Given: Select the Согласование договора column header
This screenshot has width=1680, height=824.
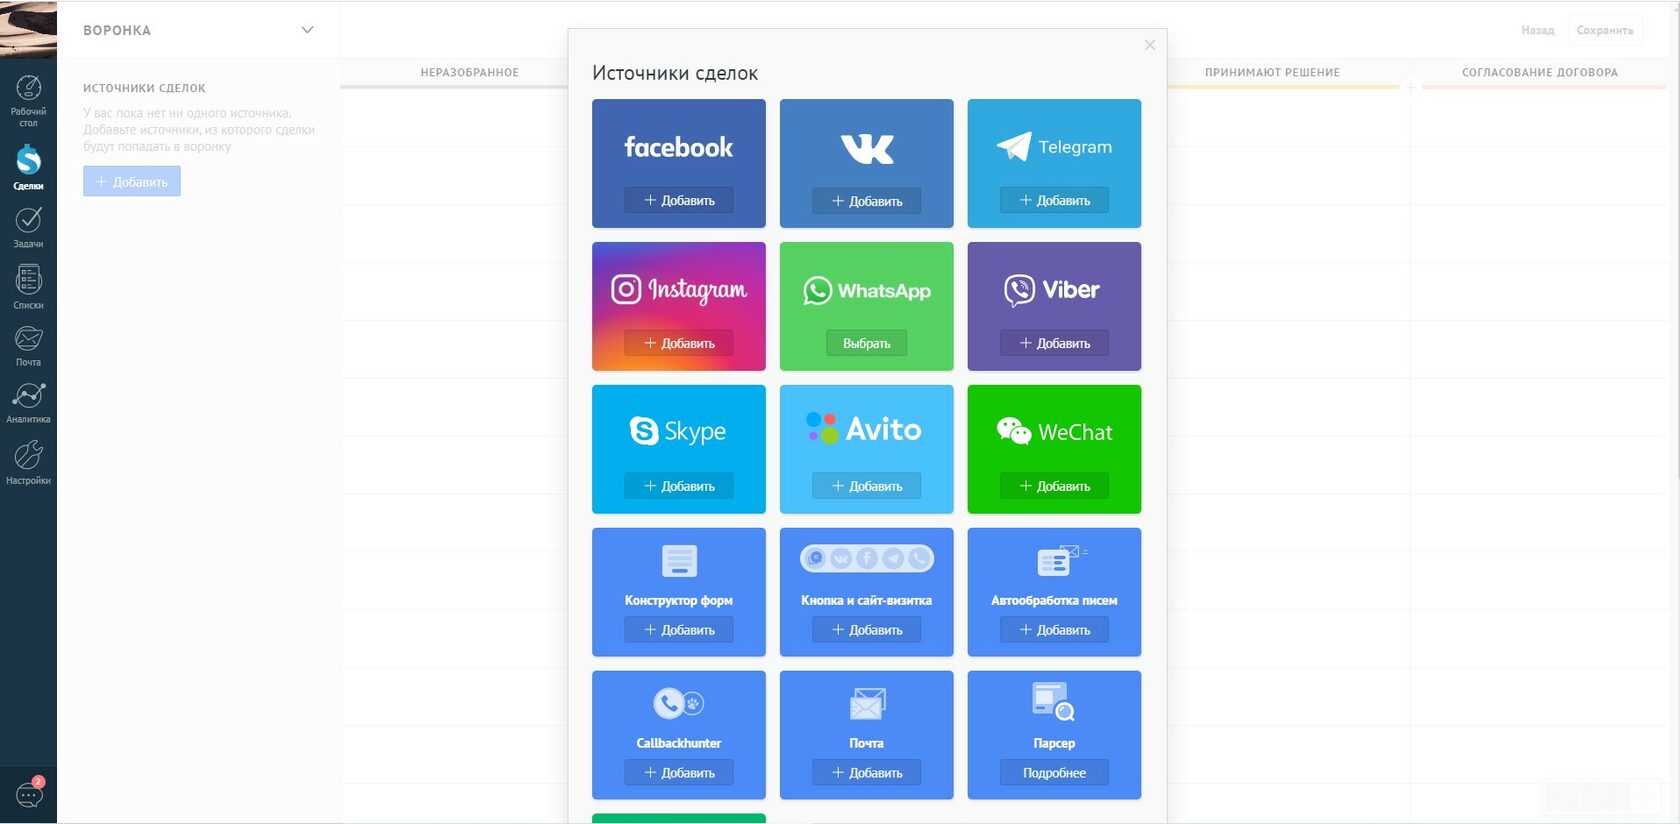Looking at the screenshot, I should 1540,72.
